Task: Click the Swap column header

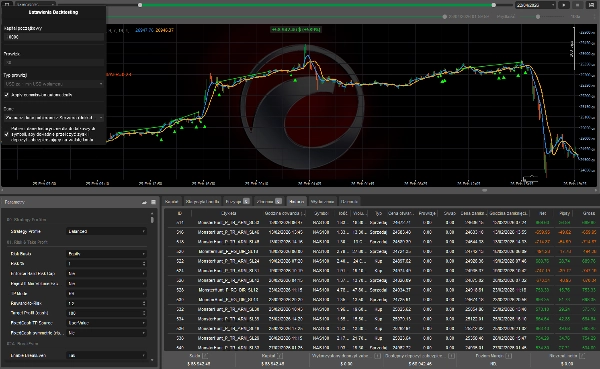Action: (x=450, y=213)
